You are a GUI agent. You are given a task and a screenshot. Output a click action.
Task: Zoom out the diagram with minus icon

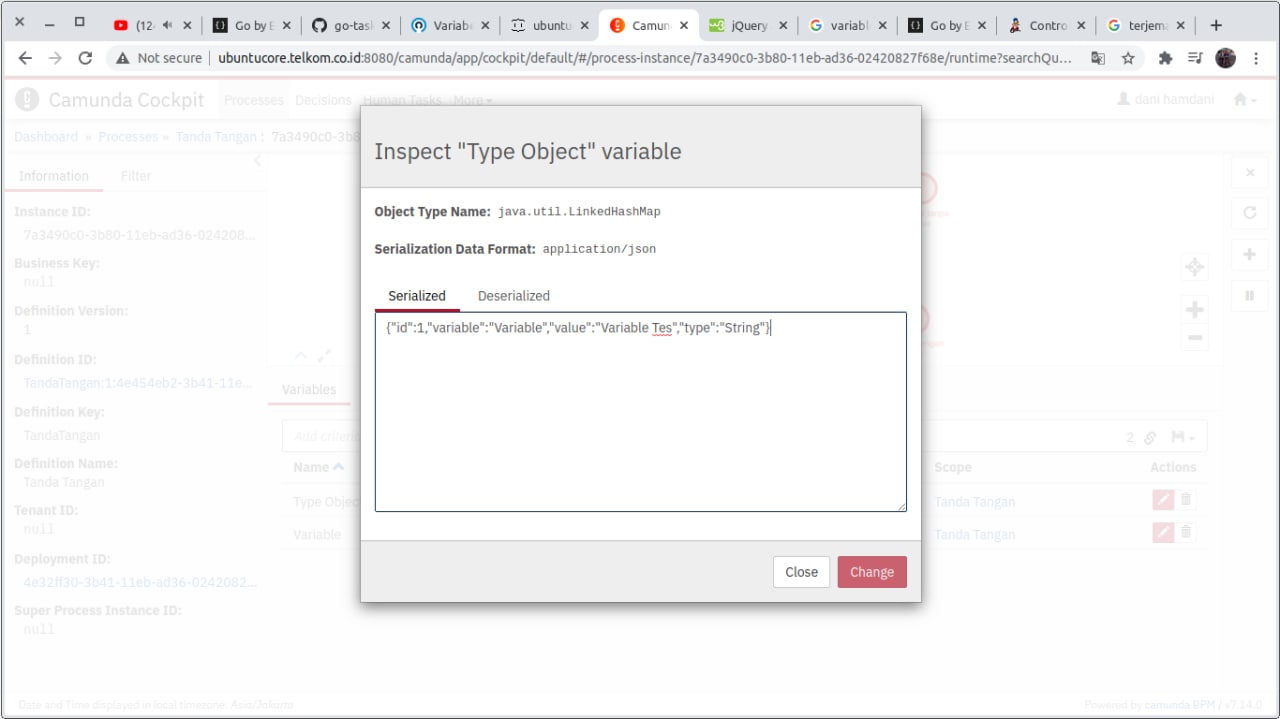pyautogui.click(x=1194, y=338)
